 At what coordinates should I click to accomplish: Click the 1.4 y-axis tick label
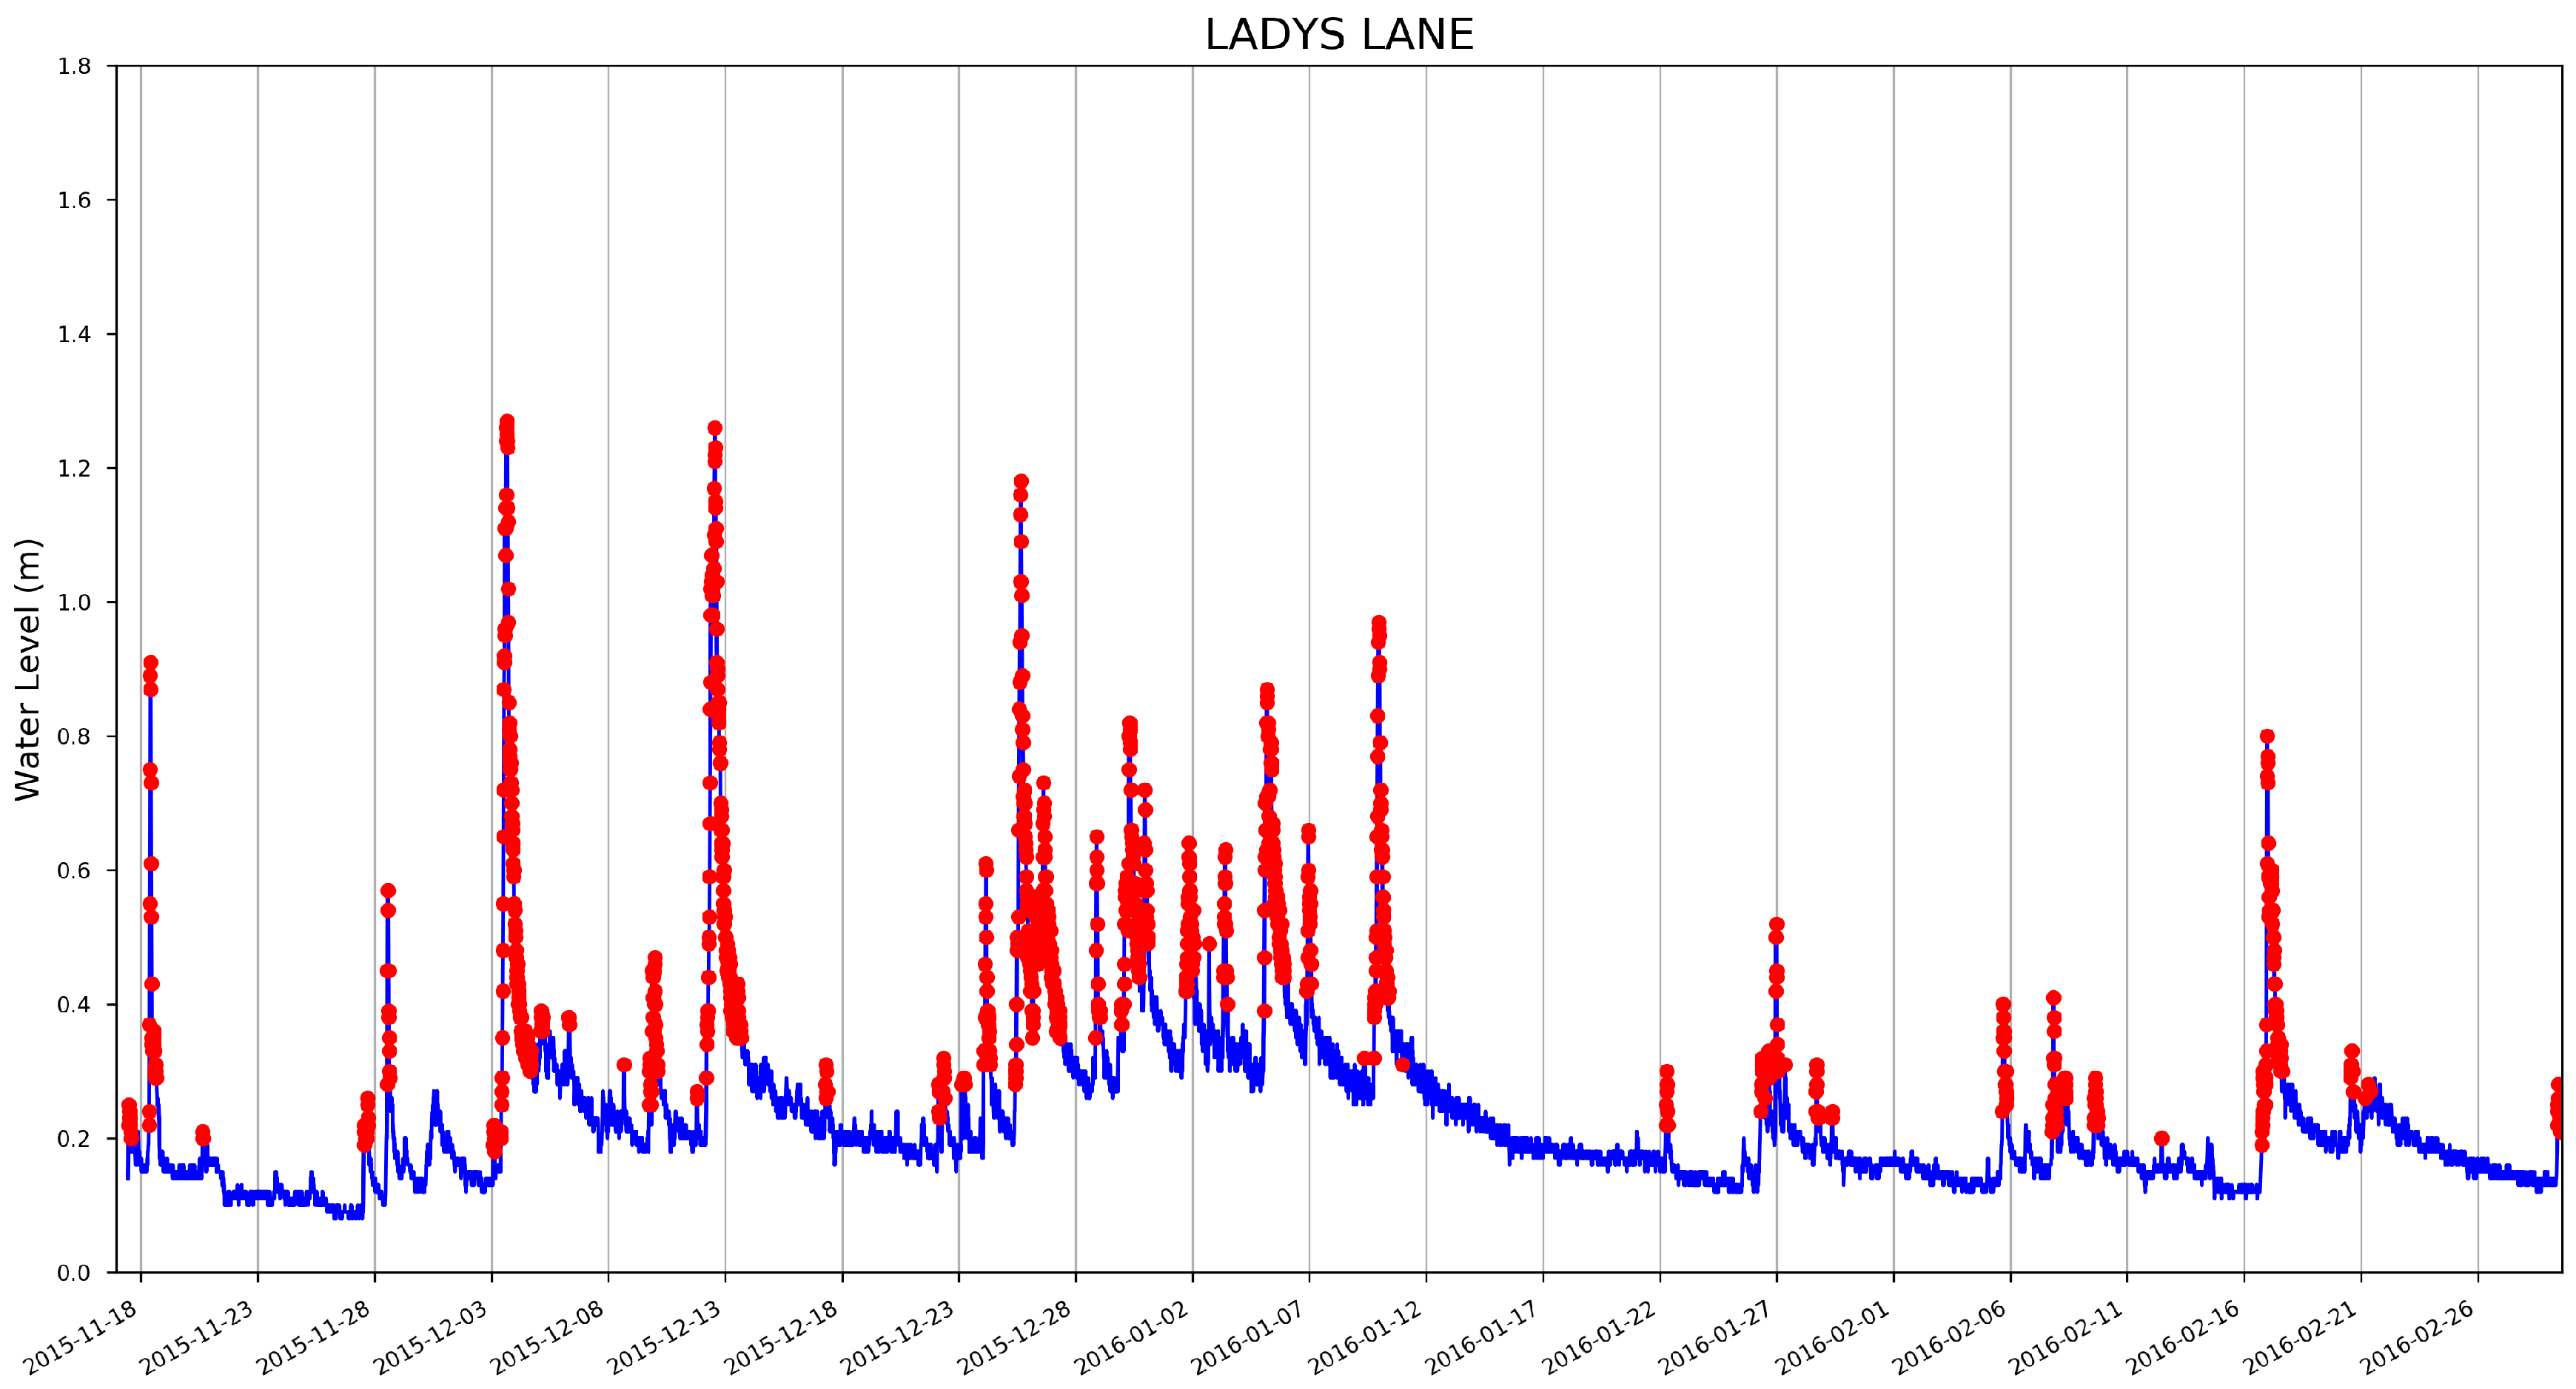[74, 335]
